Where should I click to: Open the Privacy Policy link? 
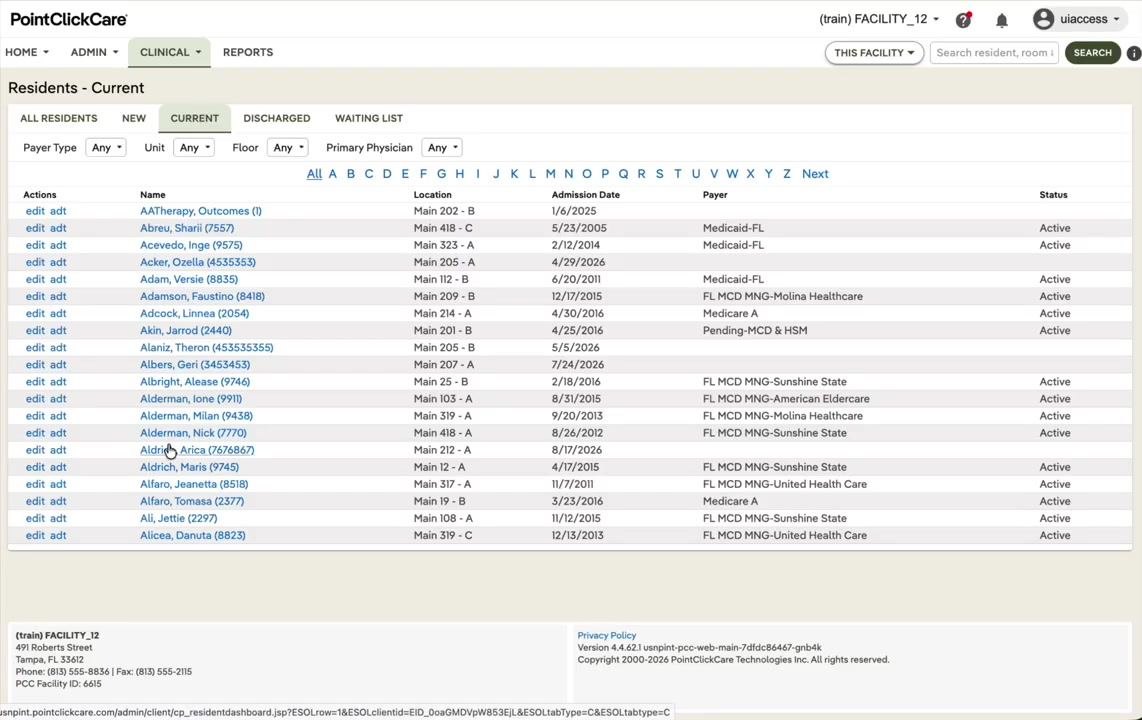coord(607,636)
